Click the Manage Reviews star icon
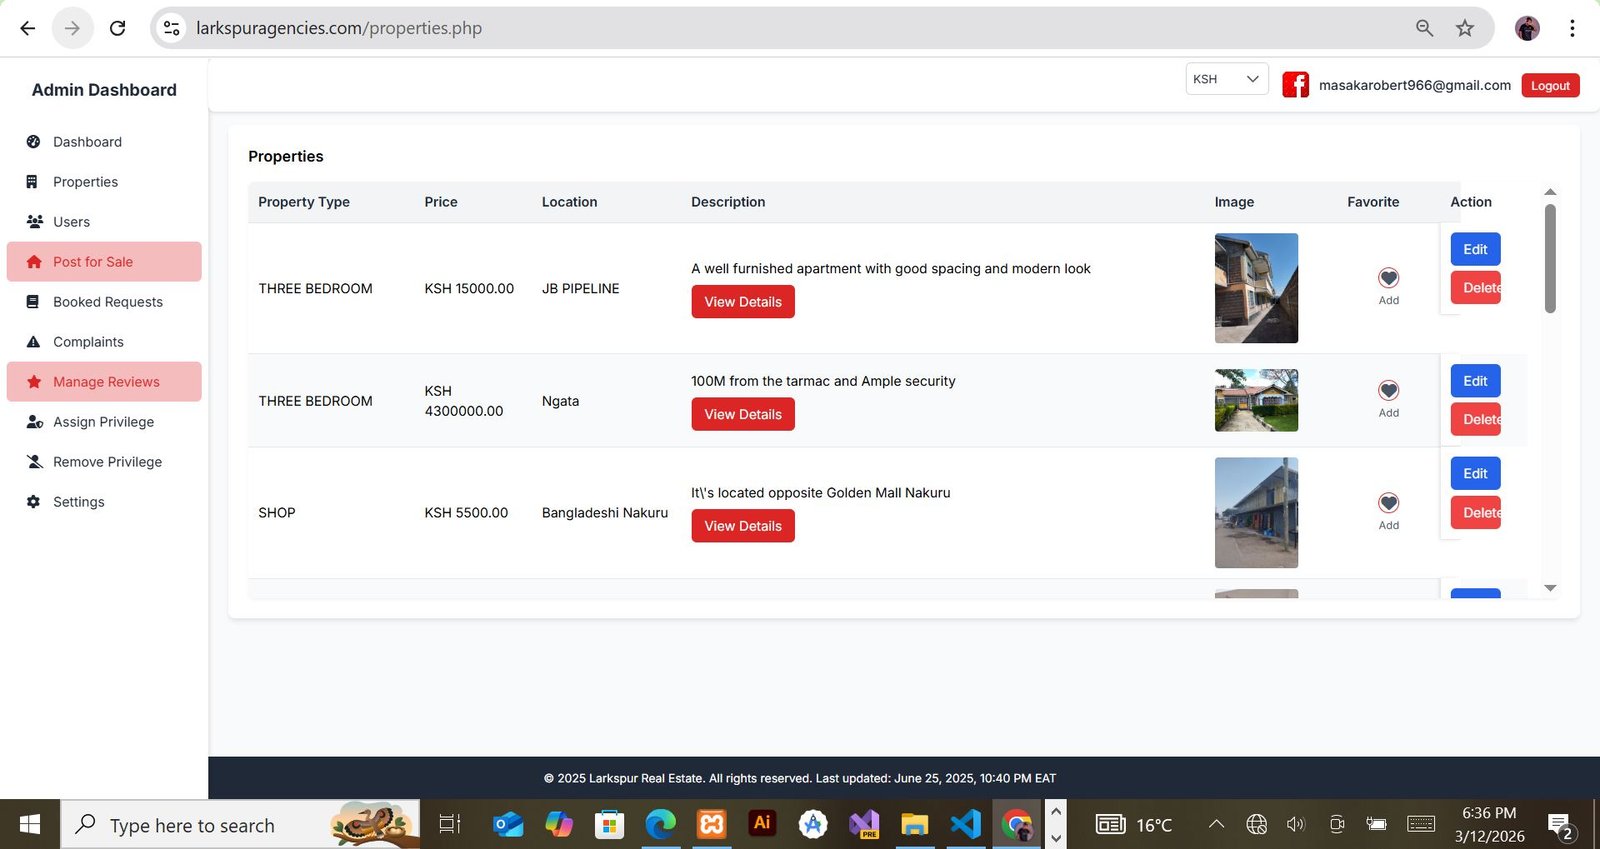Image resolution: width=1600 pixels, height=849 pixels. coord(34,382)
